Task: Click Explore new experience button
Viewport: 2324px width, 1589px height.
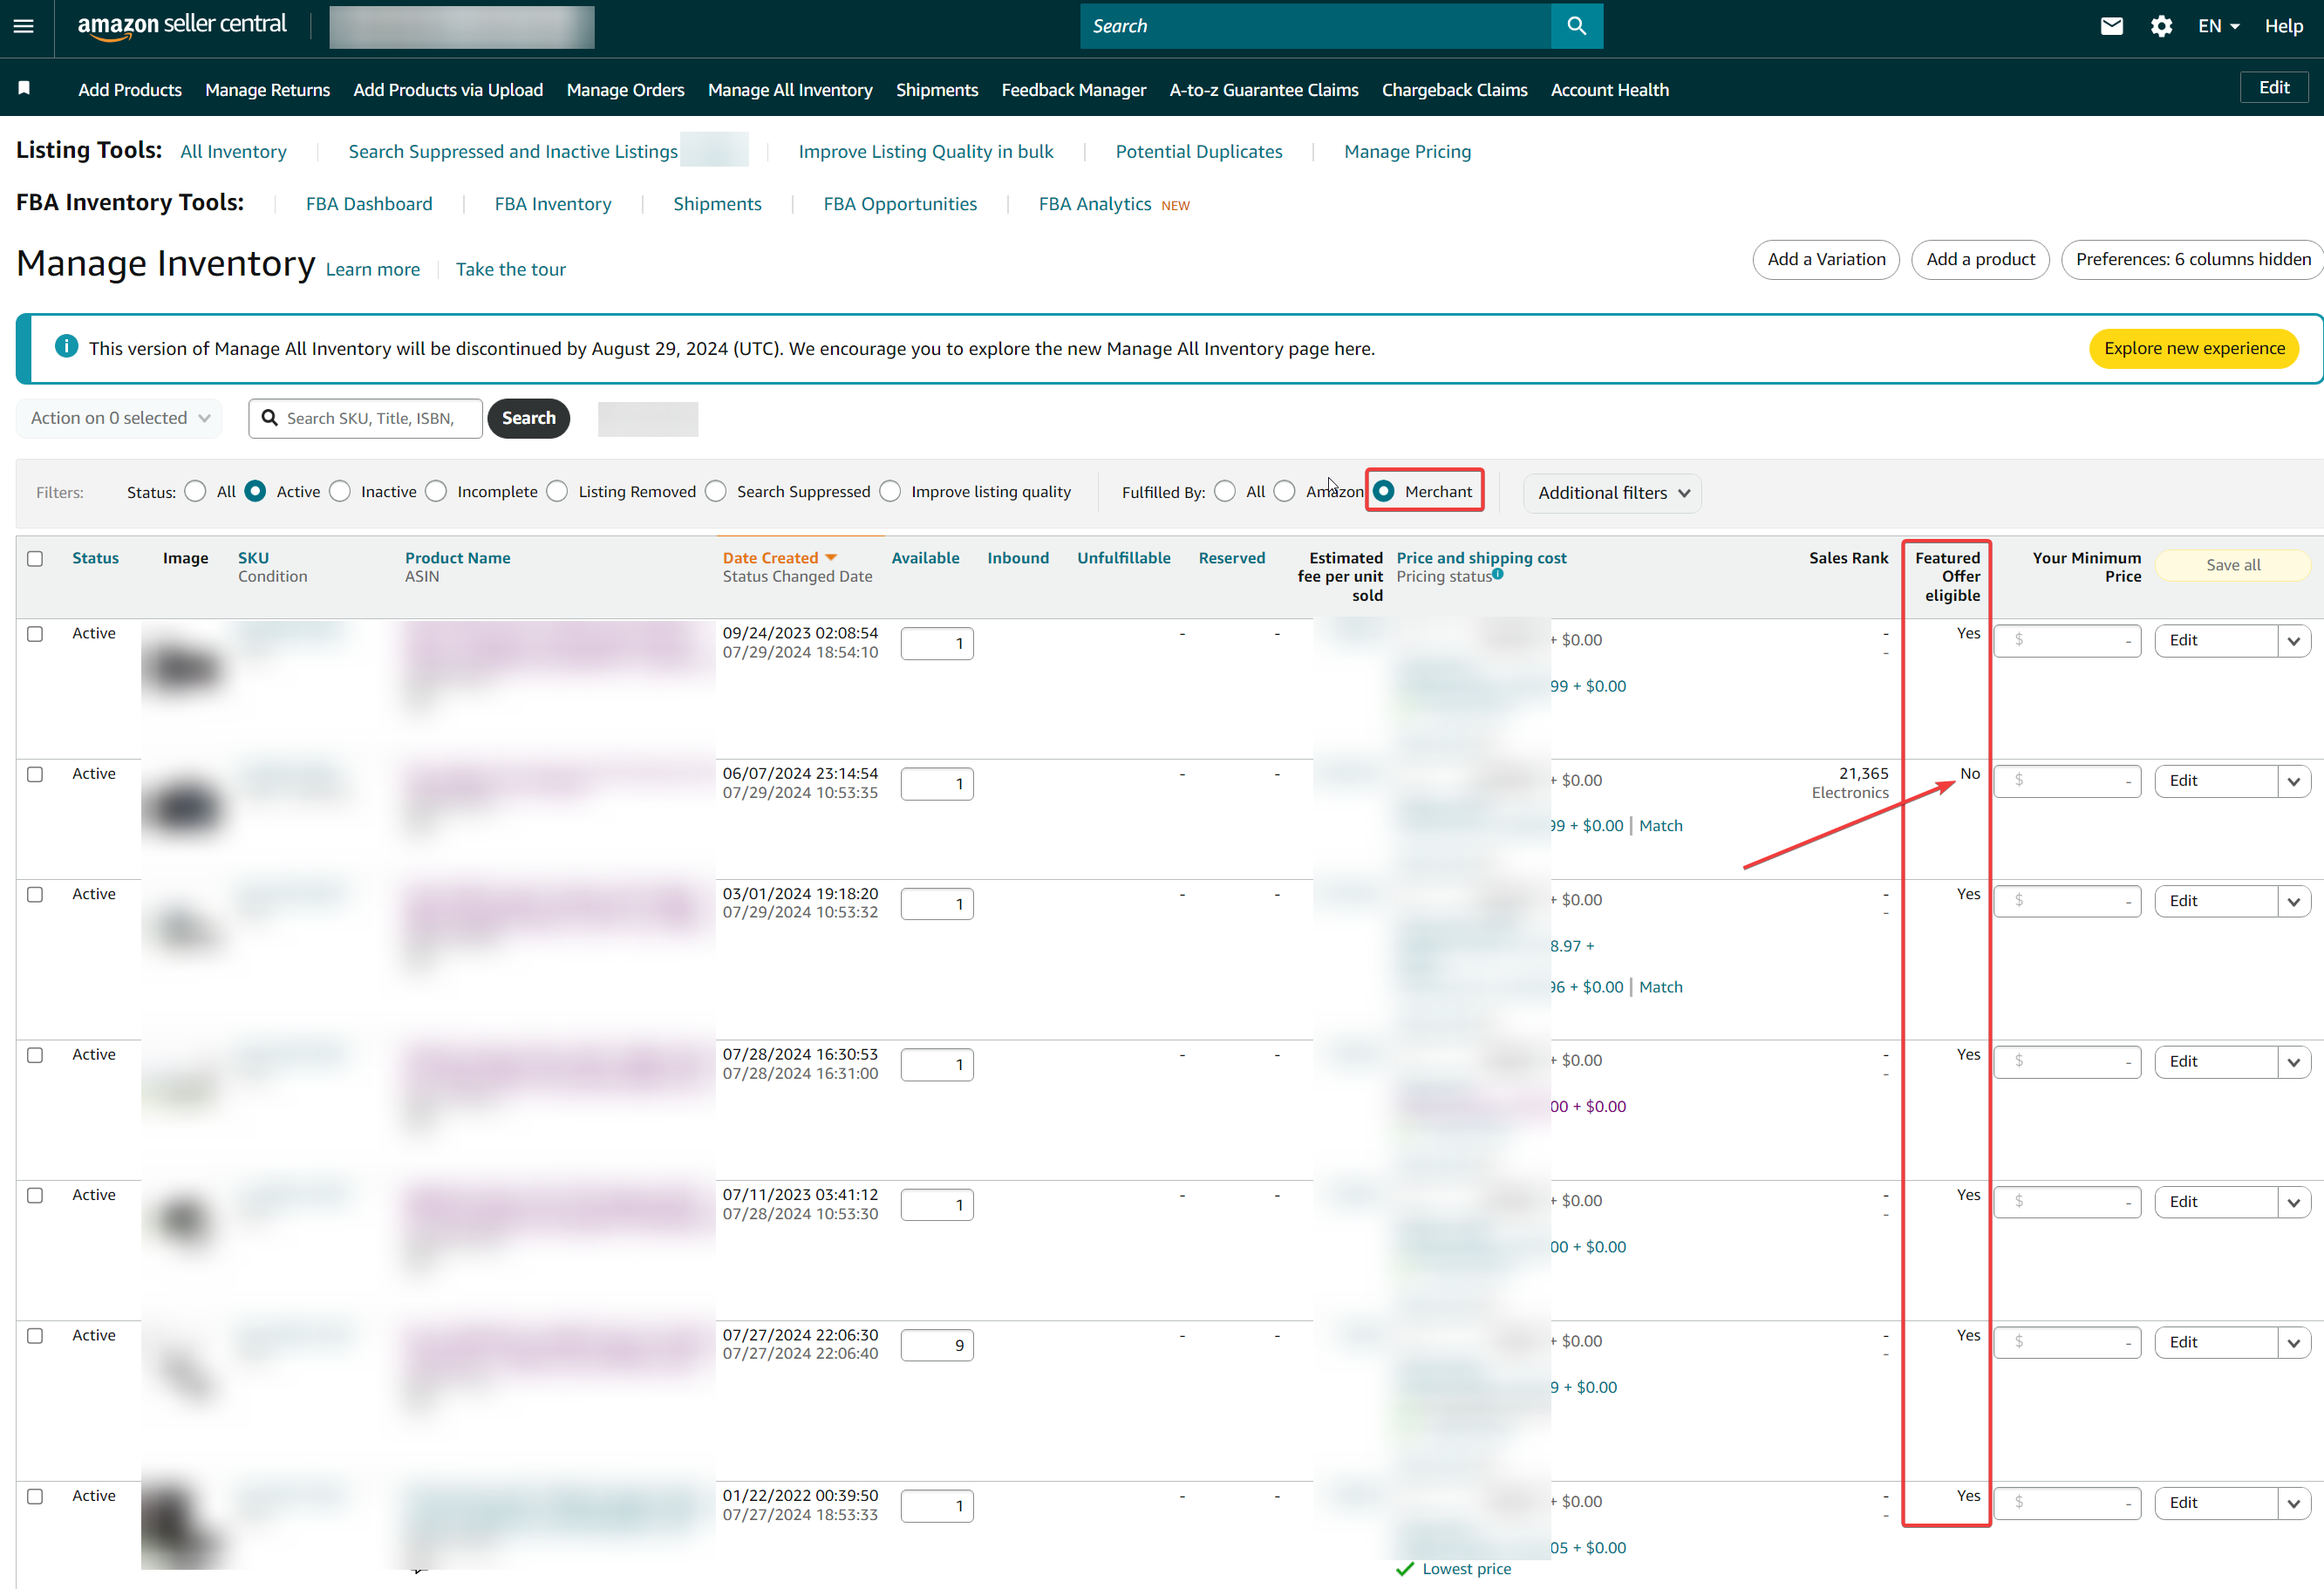Action: point(2194,348)
